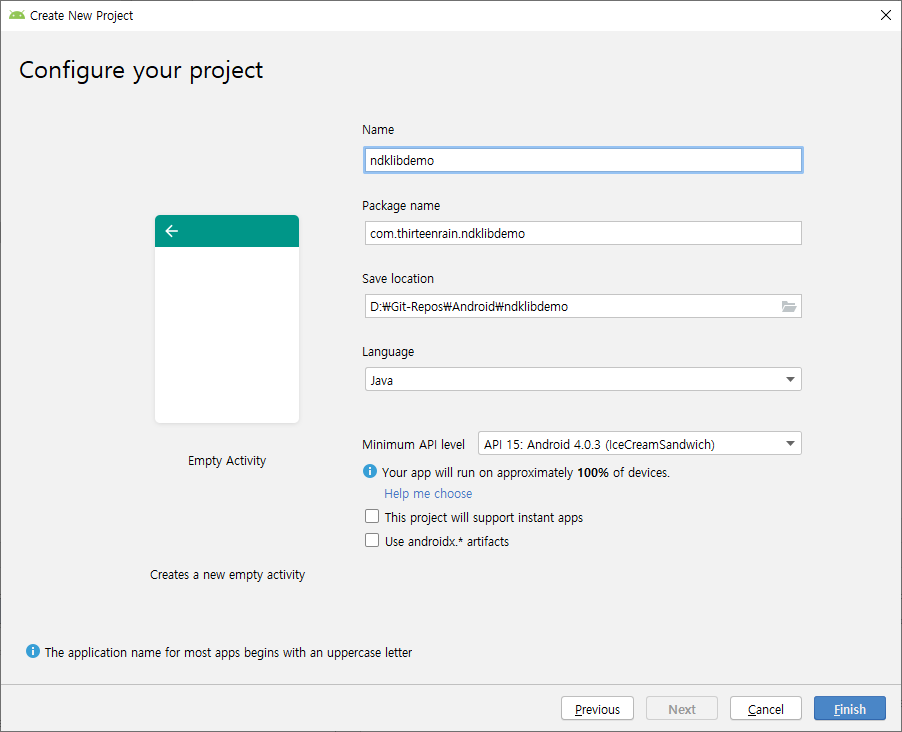Open the Language dropdown showing Java
This screenshot has height=732, width=902.
(583, 380)
